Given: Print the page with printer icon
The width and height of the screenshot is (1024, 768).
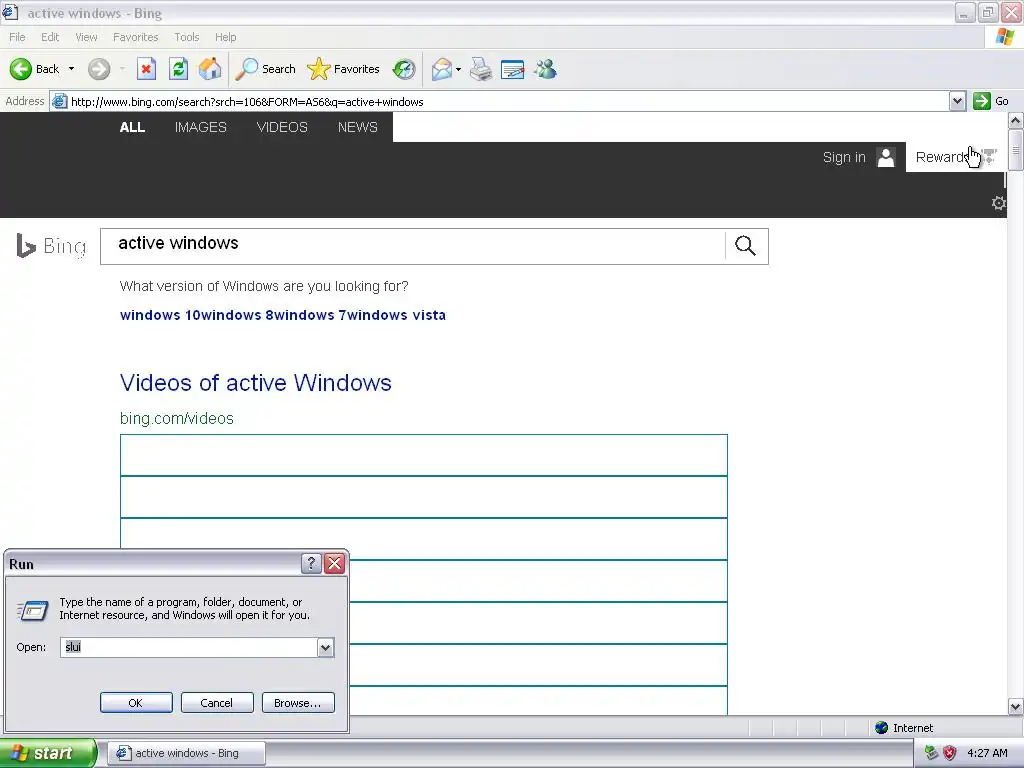Looking at the screenshot, I should pyautogui.click(x=481, y=69).
